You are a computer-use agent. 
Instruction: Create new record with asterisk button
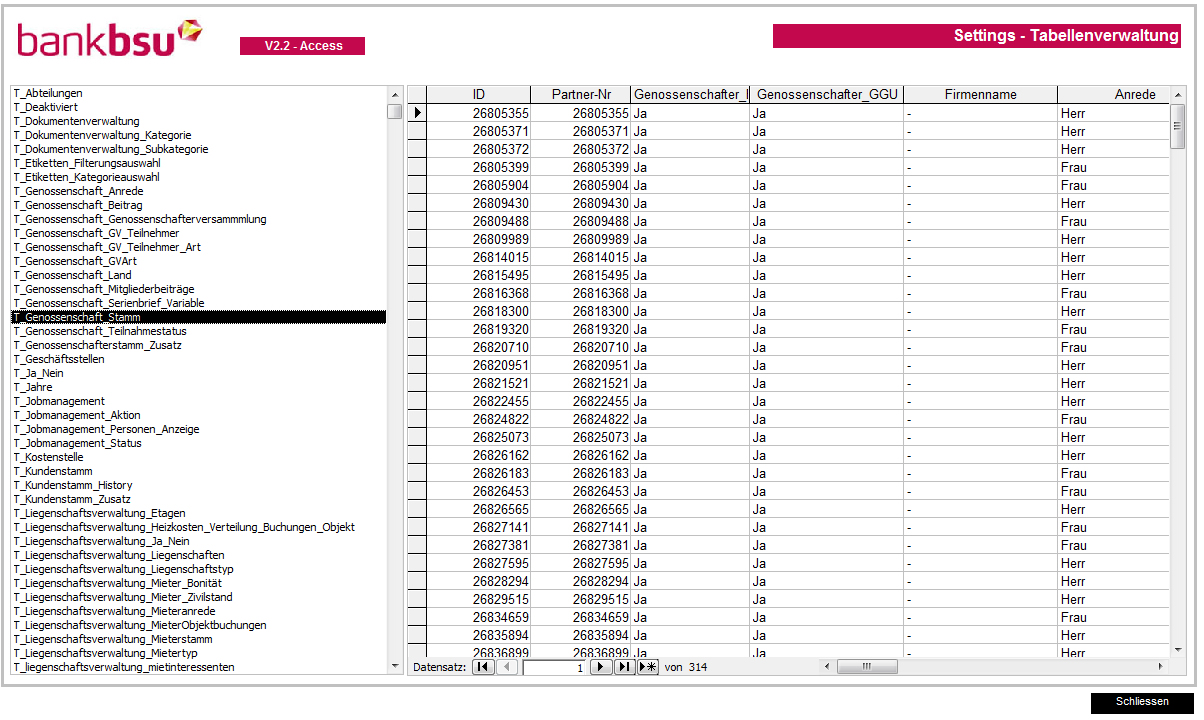click(647, 667)
